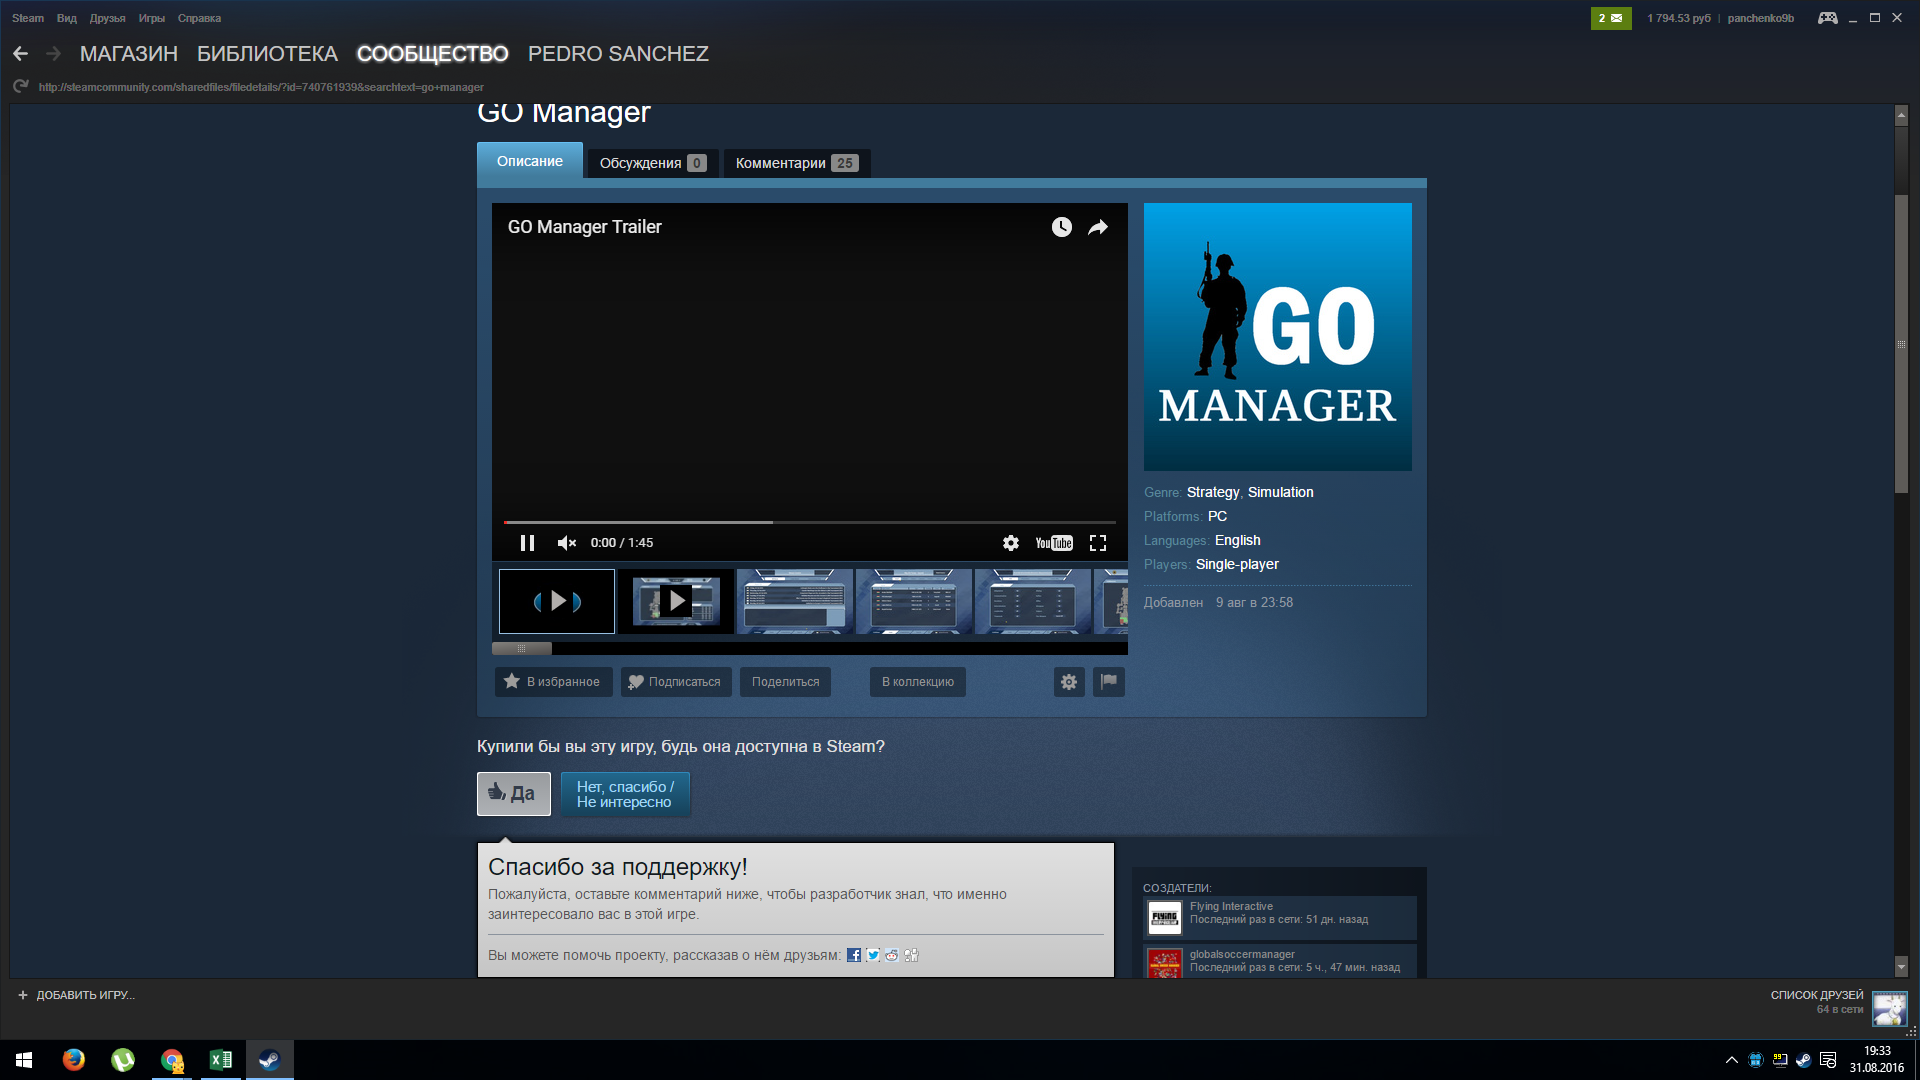
Task: Show hidden system tray icons
Action: 1732,1060
